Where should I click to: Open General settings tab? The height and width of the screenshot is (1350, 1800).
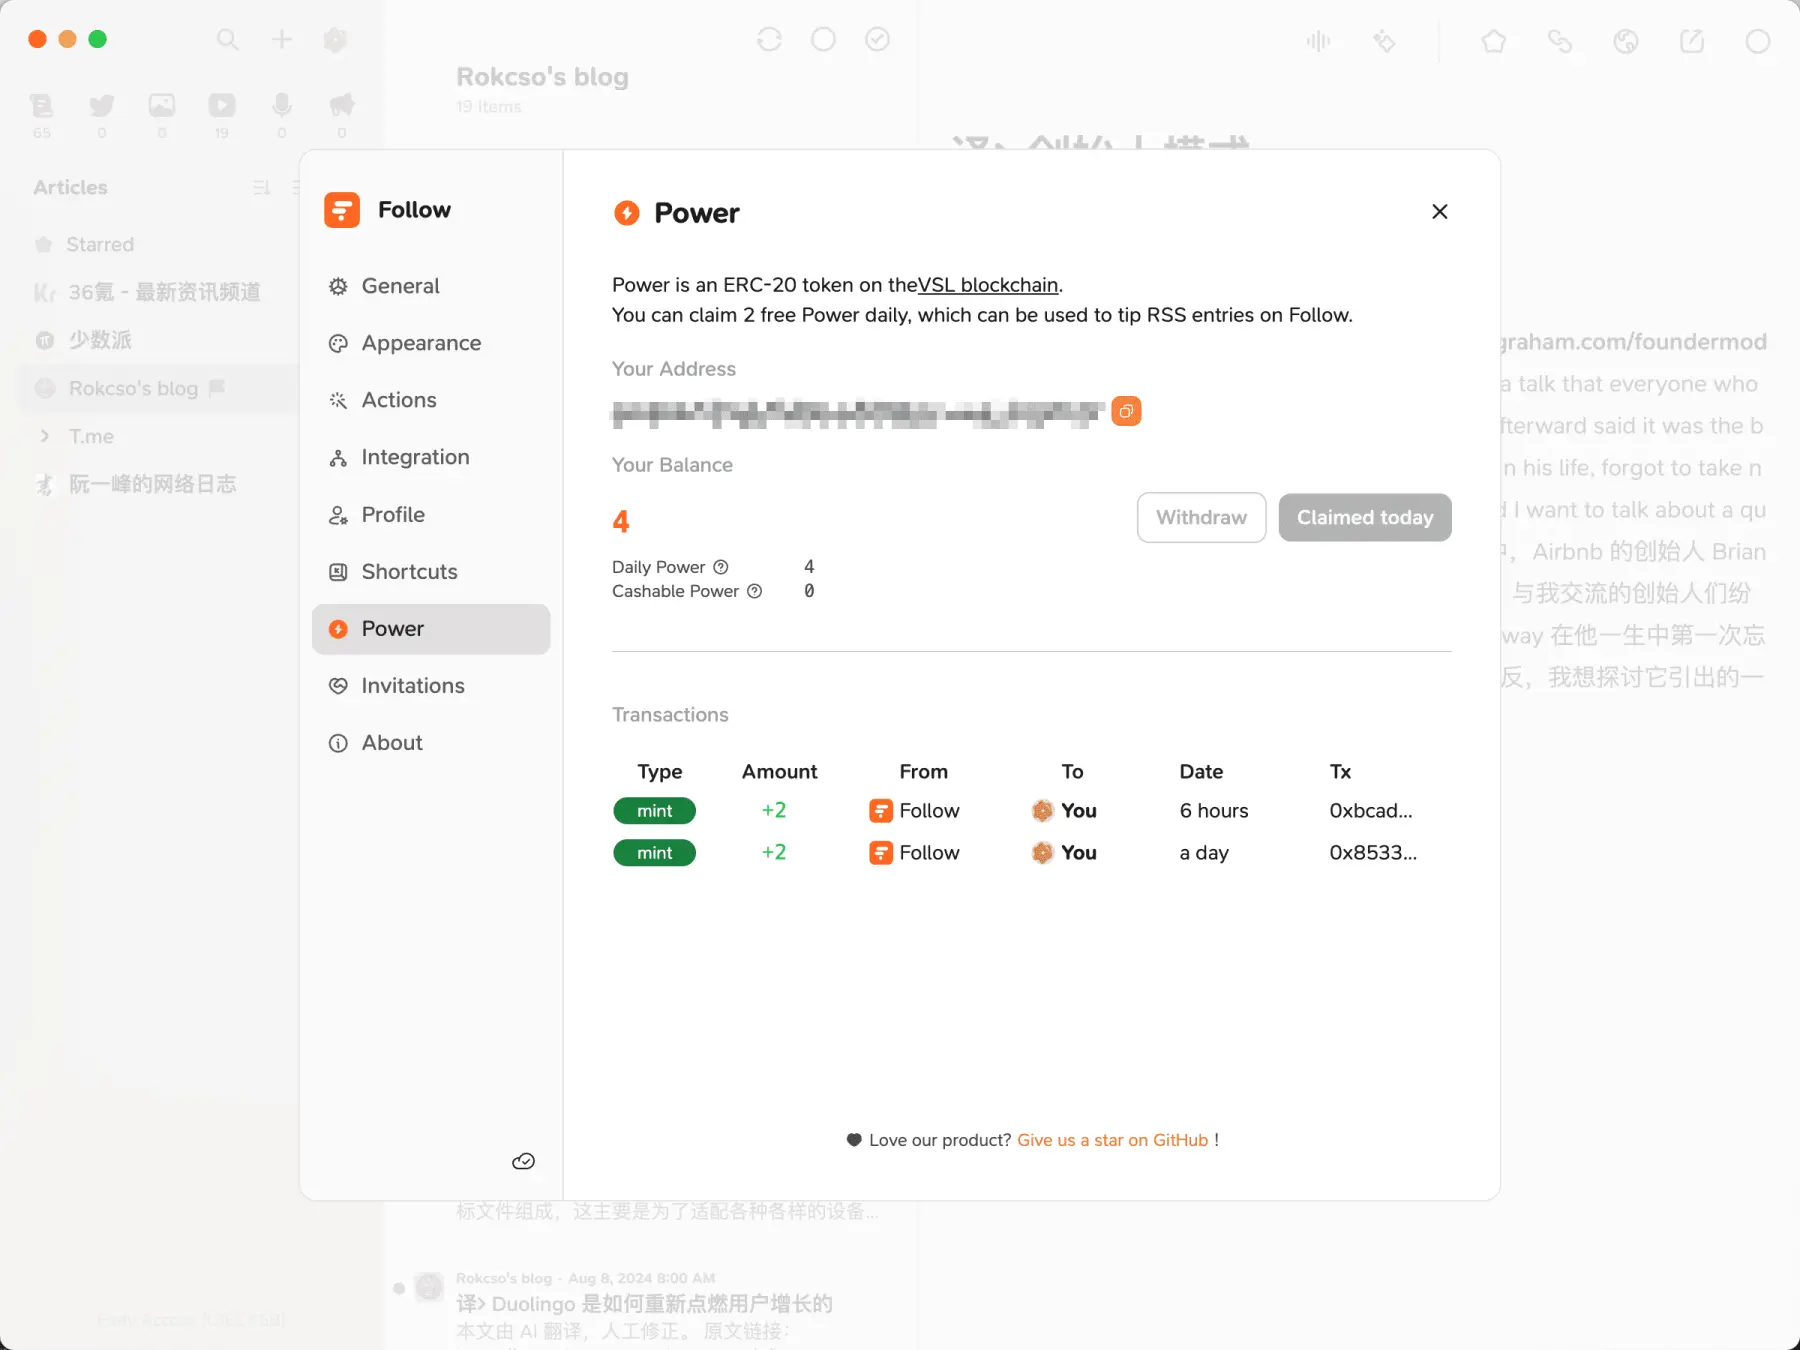(x=431, y=286)
